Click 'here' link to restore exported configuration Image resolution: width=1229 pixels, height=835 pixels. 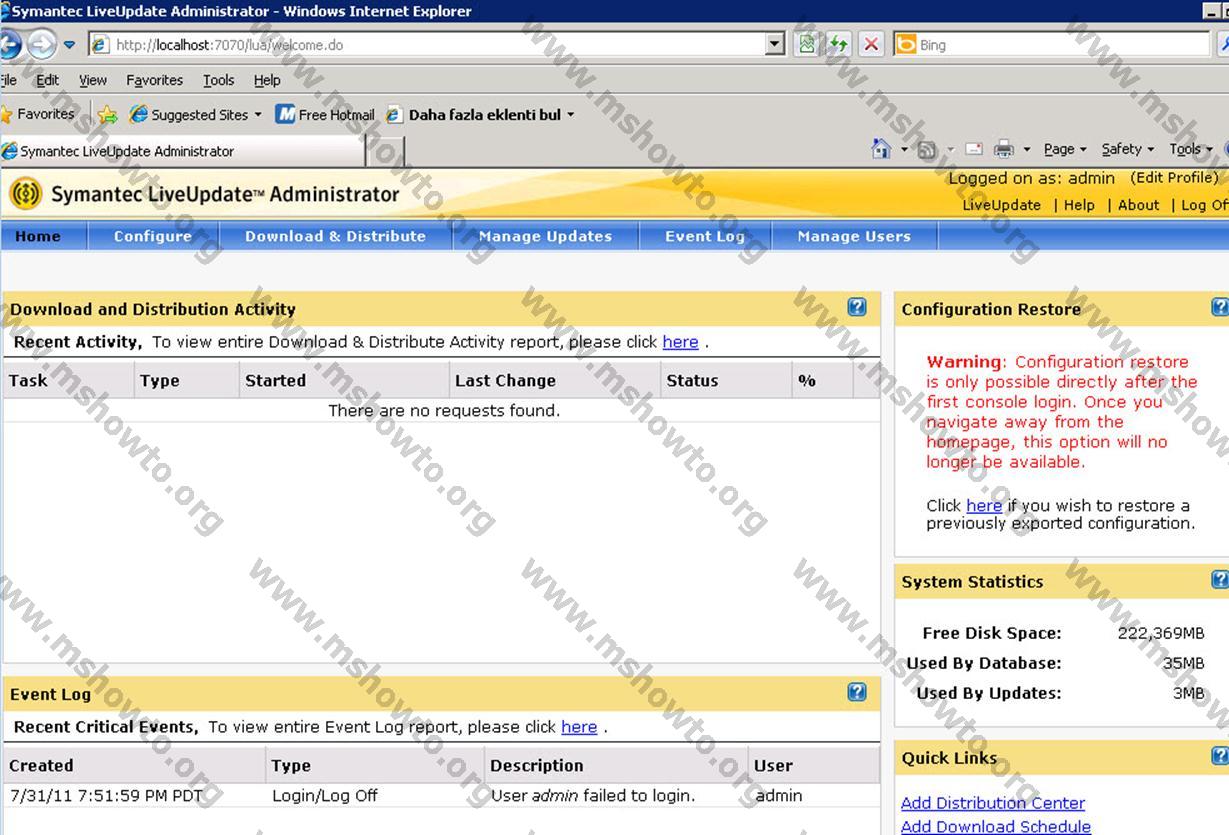pos(984,506)
